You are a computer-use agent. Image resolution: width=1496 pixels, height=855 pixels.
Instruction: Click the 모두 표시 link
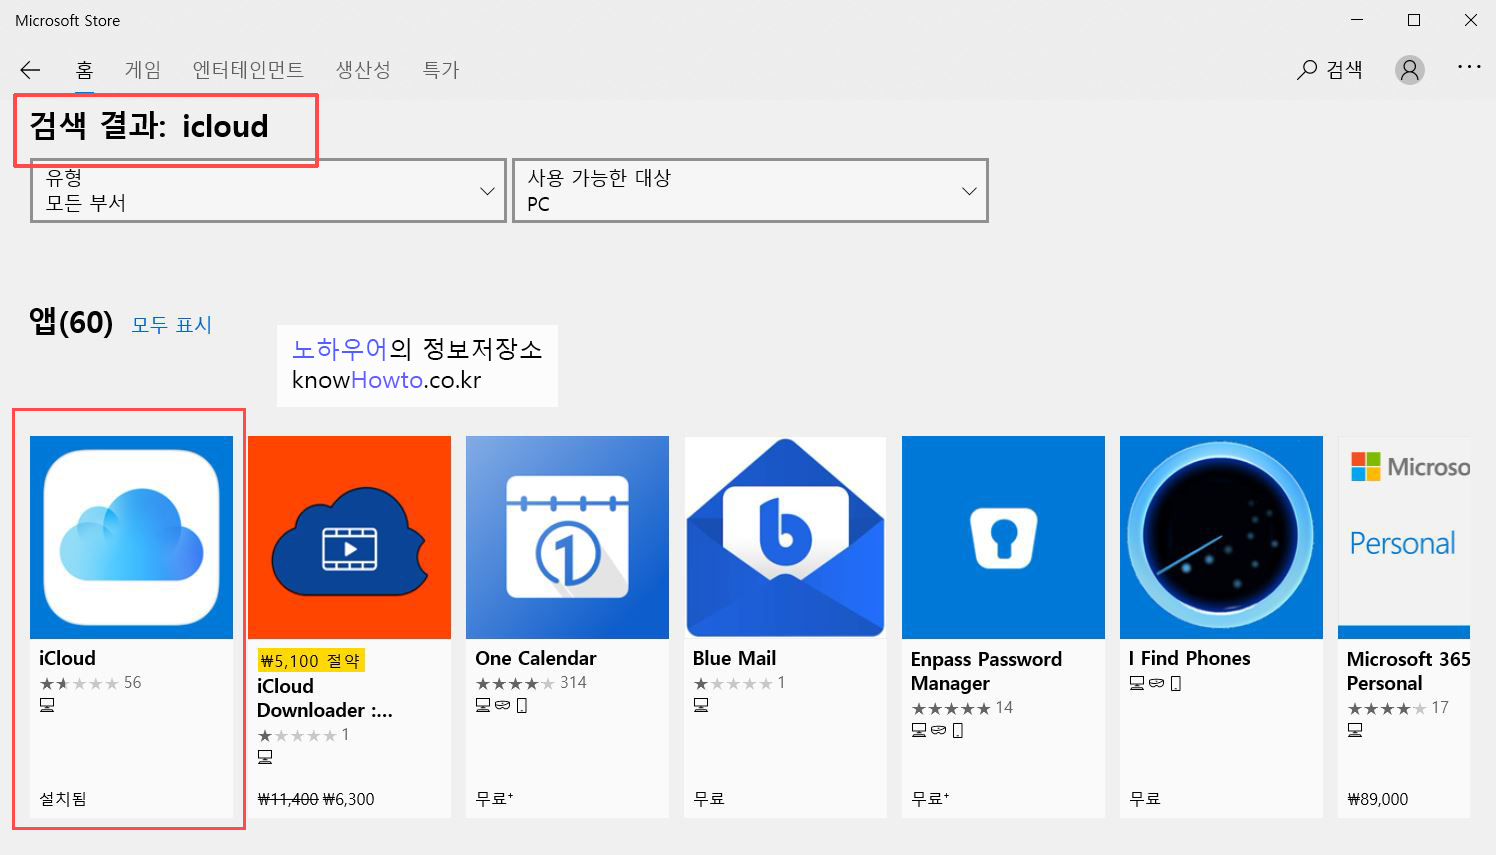172,325
